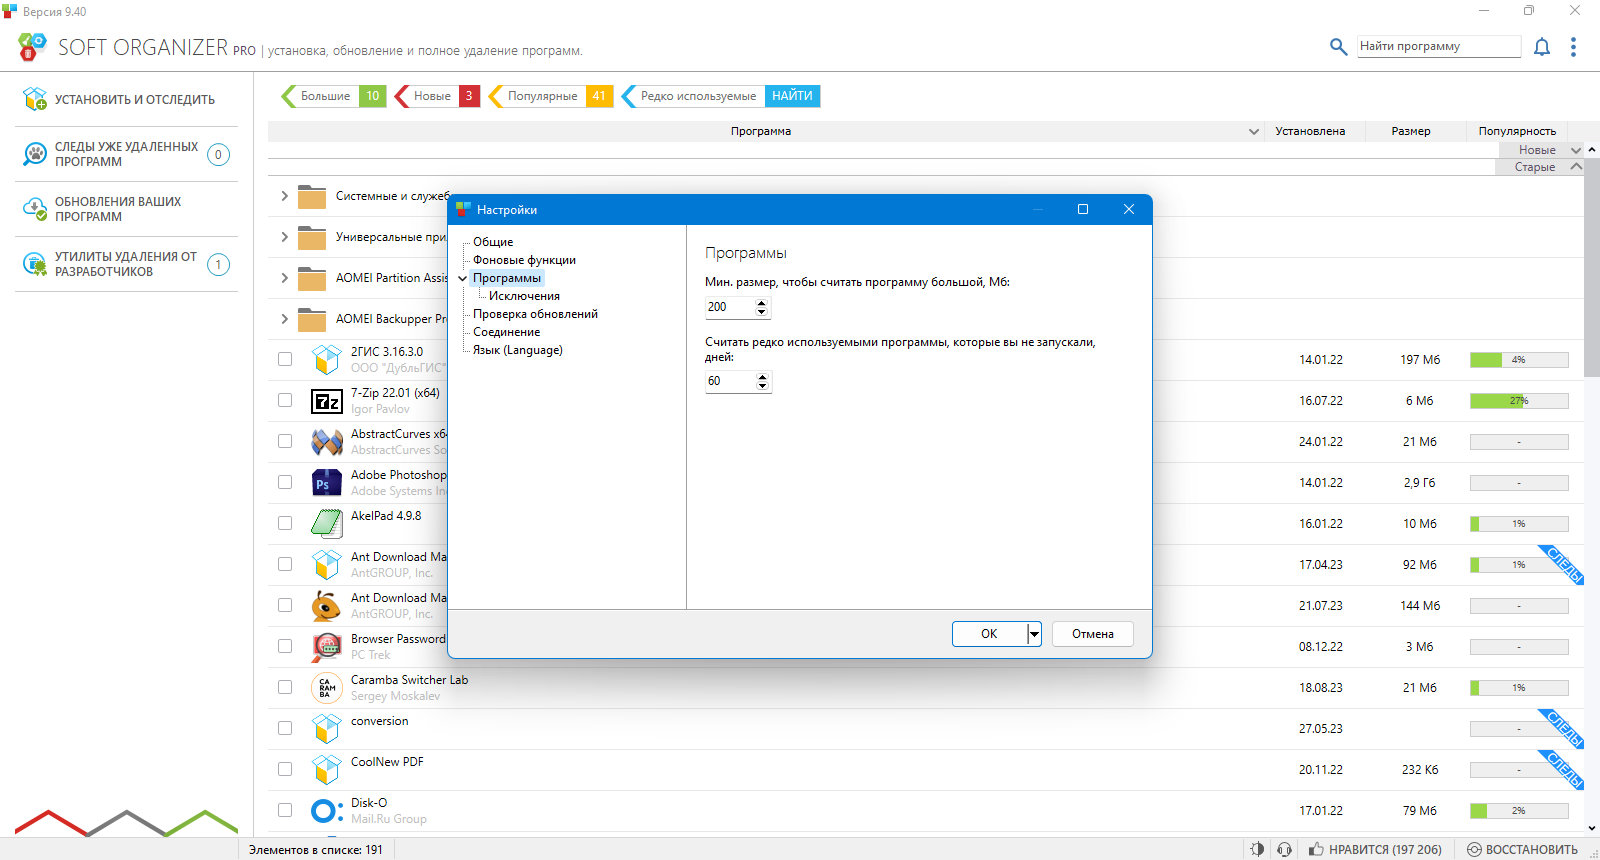The width and height of the screenshot is (1600, 860).
Task: Open the install-and-trace programs icon
Action: [x=35, y=99]
